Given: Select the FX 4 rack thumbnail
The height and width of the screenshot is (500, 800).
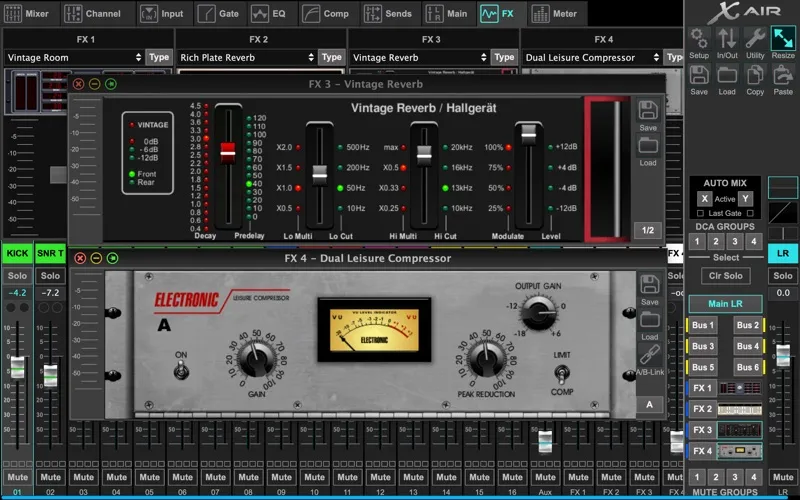Looking at the screenshot, I should 740,451.
